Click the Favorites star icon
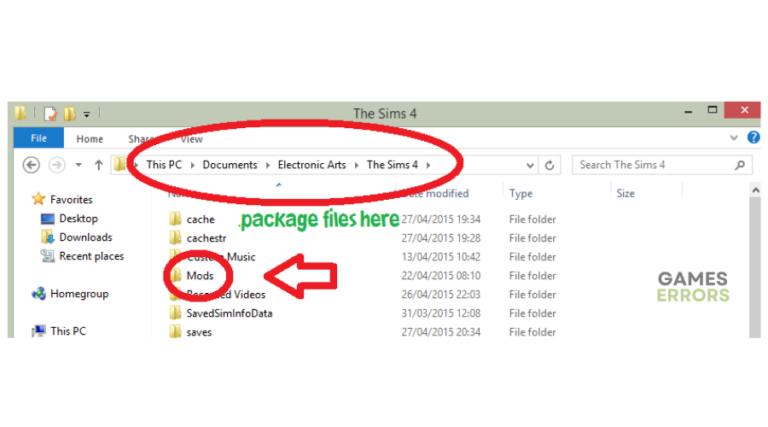The width and height of the screenshot is (768, 427). click(x=38, y=199)
